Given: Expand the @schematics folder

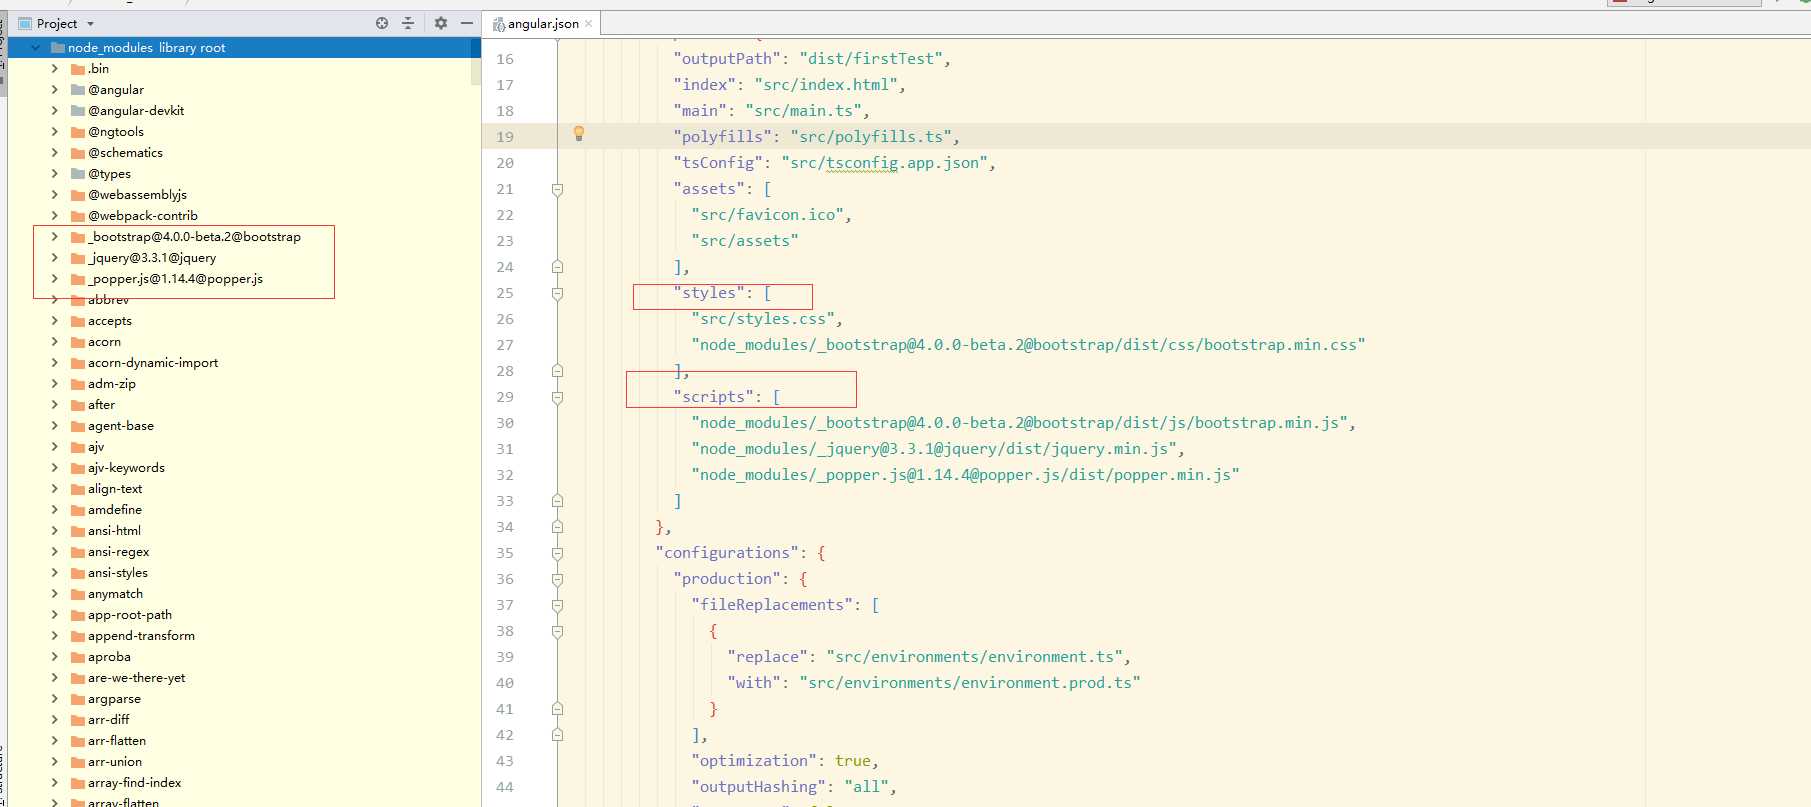Looking at the screenshot, I should [55, 153].
